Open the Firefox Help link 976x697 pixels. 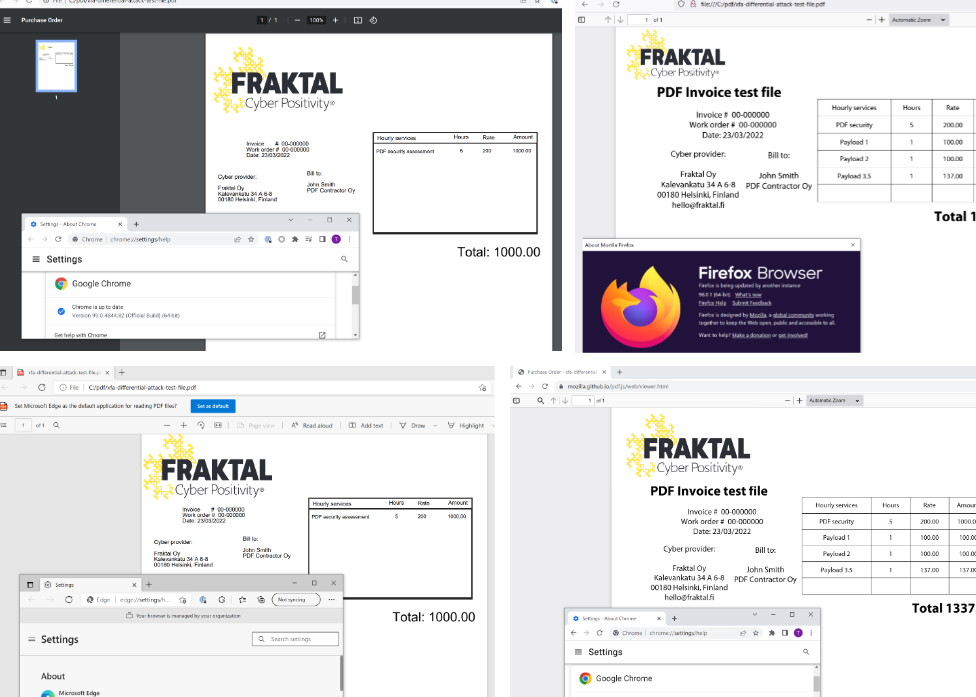pyautogui.click(x=712, y=303)
